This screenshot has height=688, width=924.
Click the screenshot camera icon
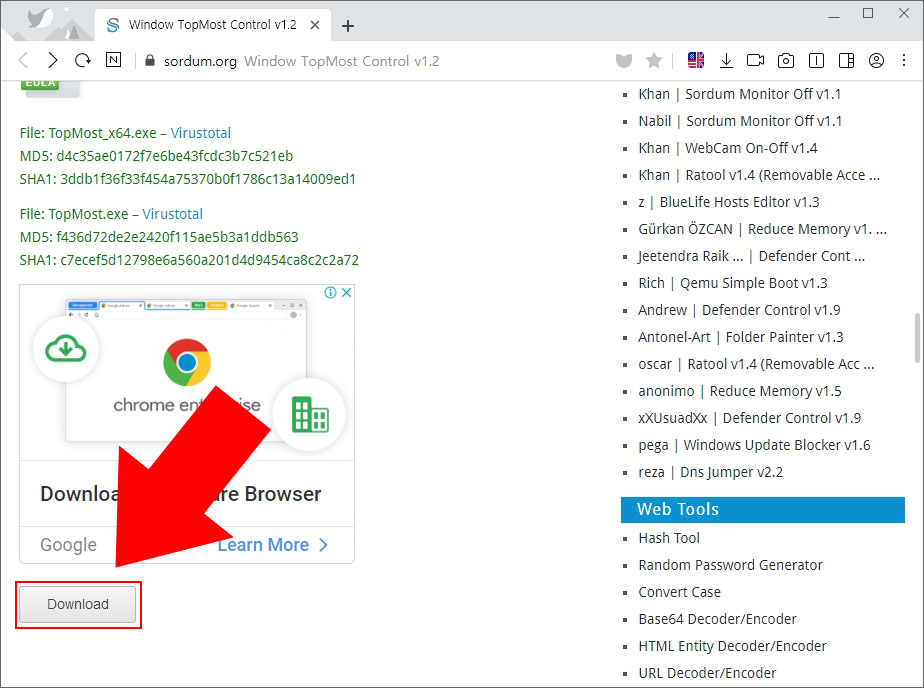786,60
